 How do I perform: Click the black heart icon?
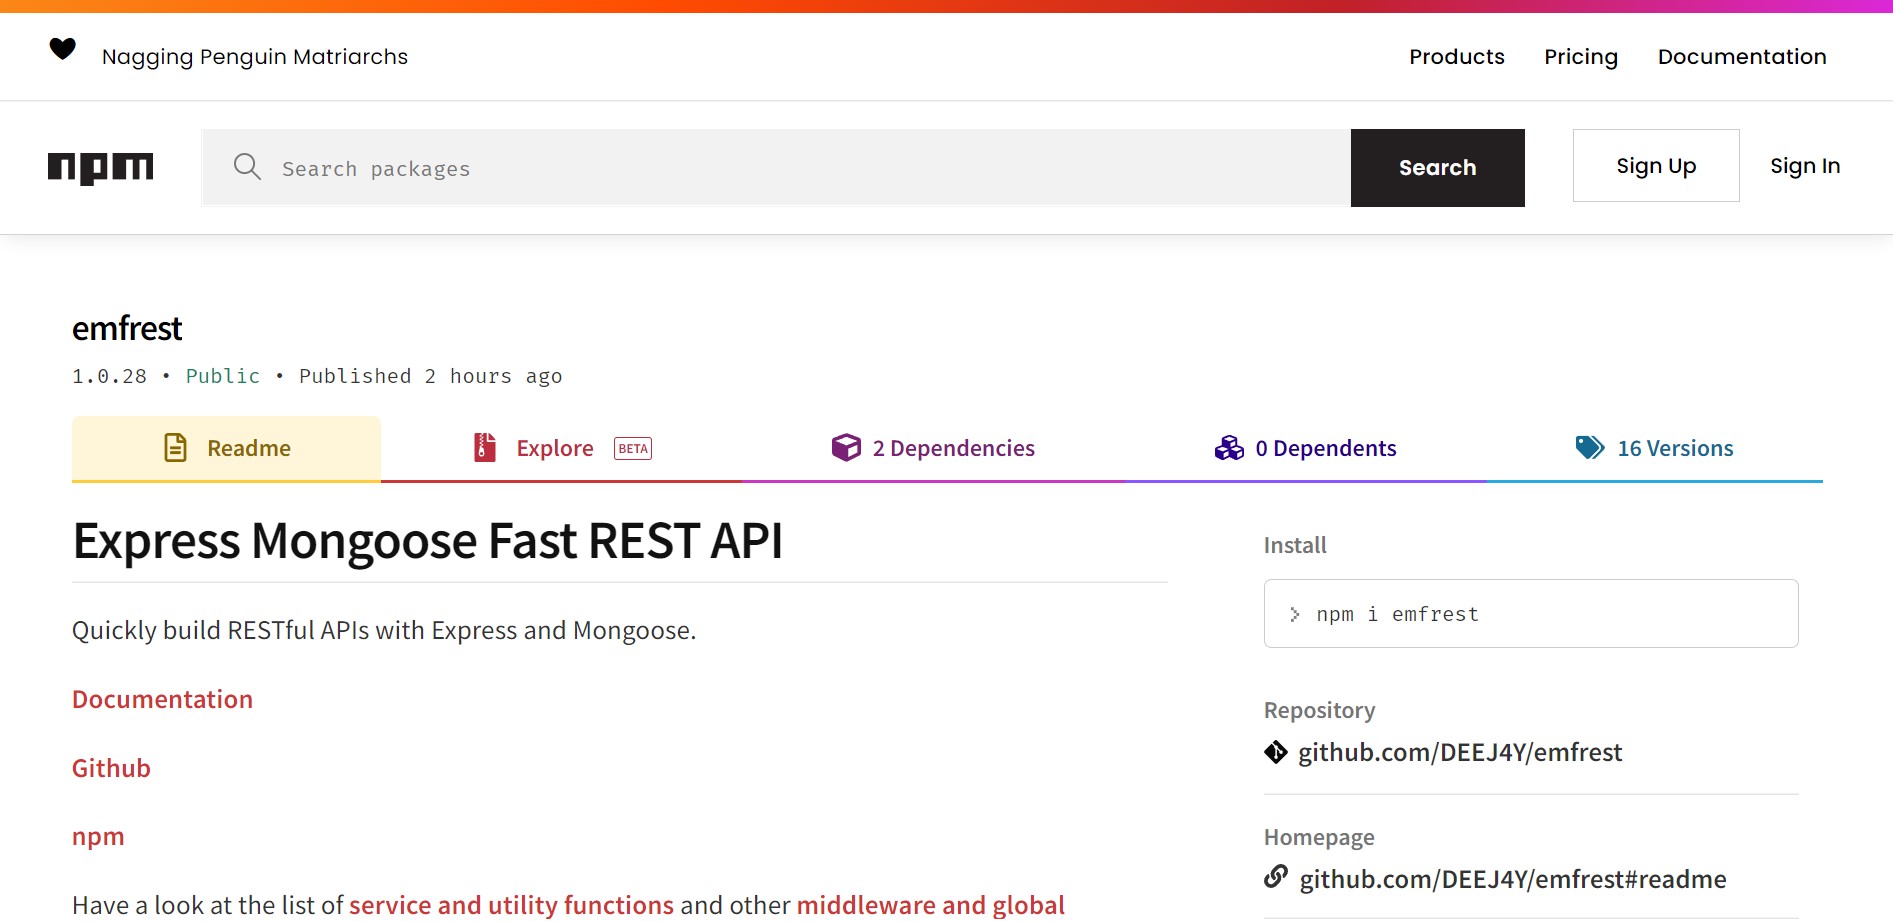point(63,48)
